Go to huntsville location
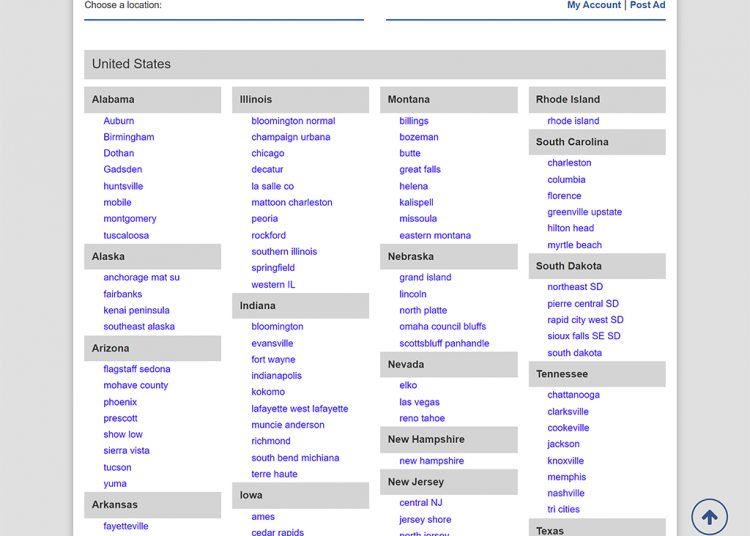 123,186
